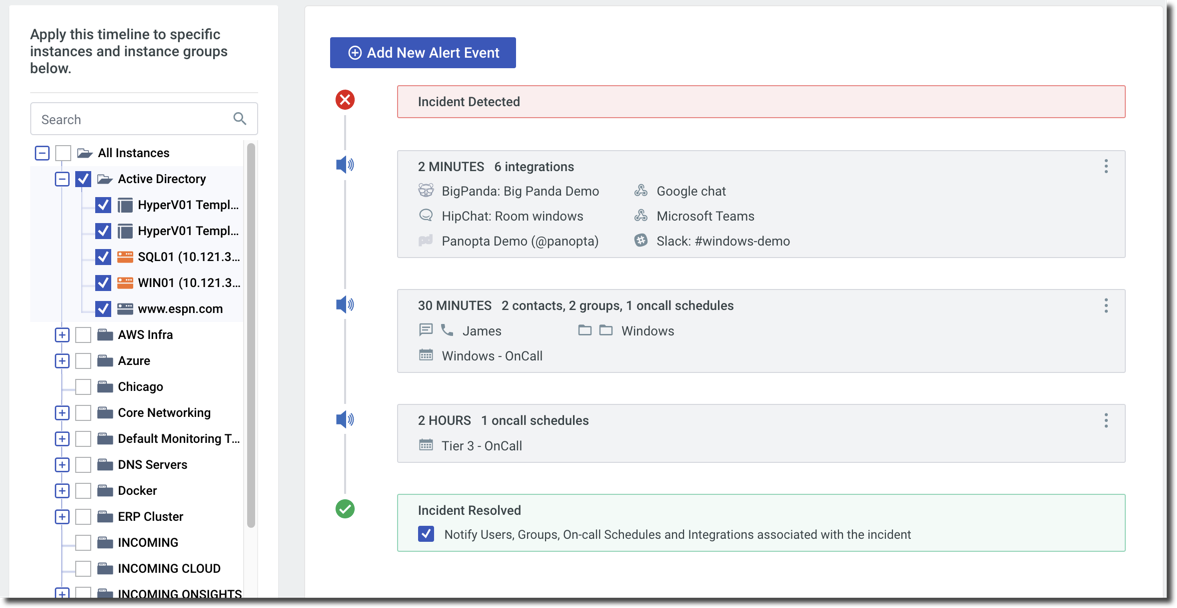The height and width of the screenshot is (608, 1177).
Task: Expand the Azure instance group
Action: pyautogui.click(x=62, y=361)
